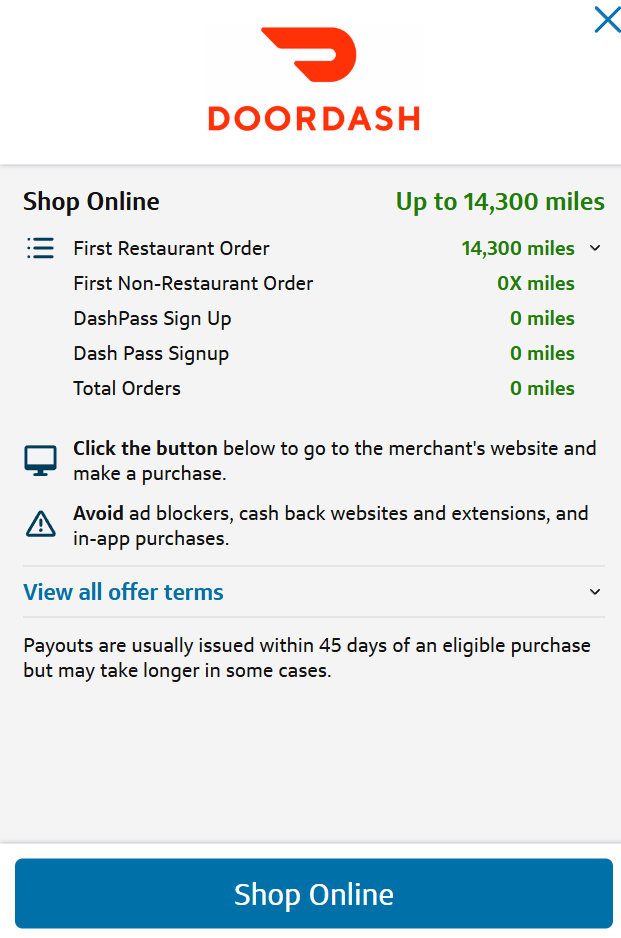The image size is (621, 938).
Task: Click the DashPass Sign Up entry
Action: [x=152, y=318]
